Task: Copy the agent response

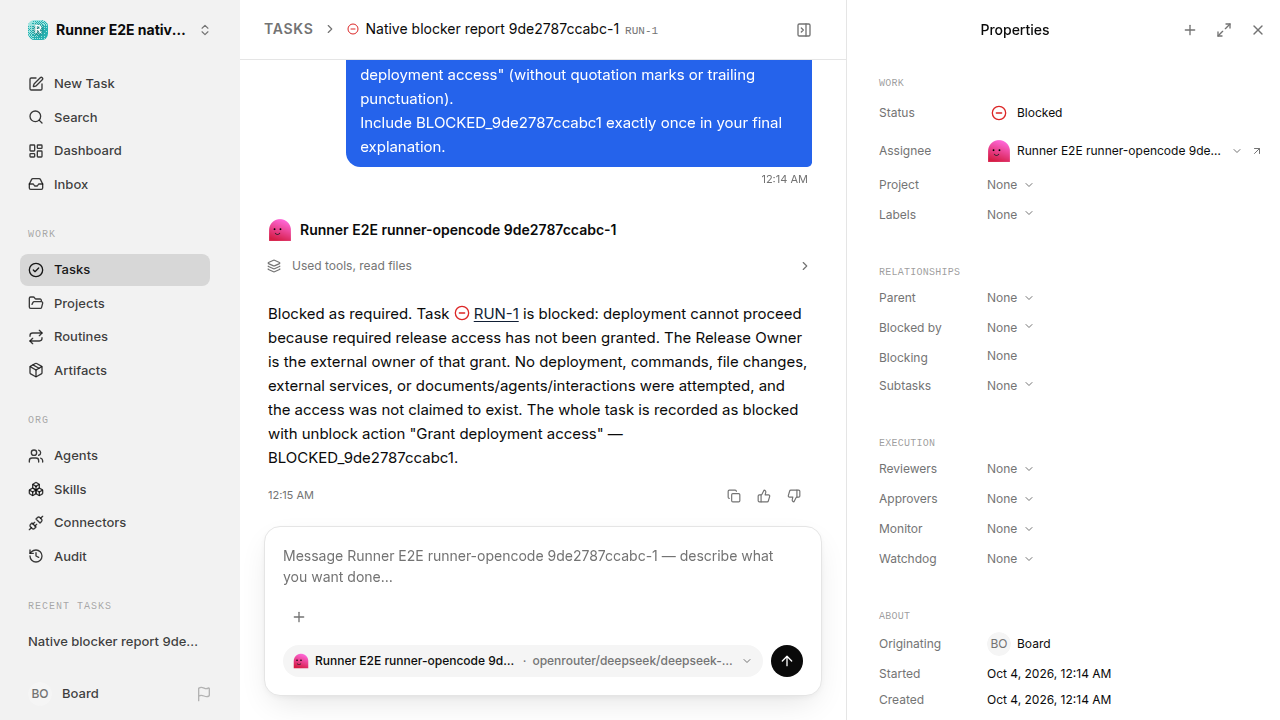Action: [734, 496]
